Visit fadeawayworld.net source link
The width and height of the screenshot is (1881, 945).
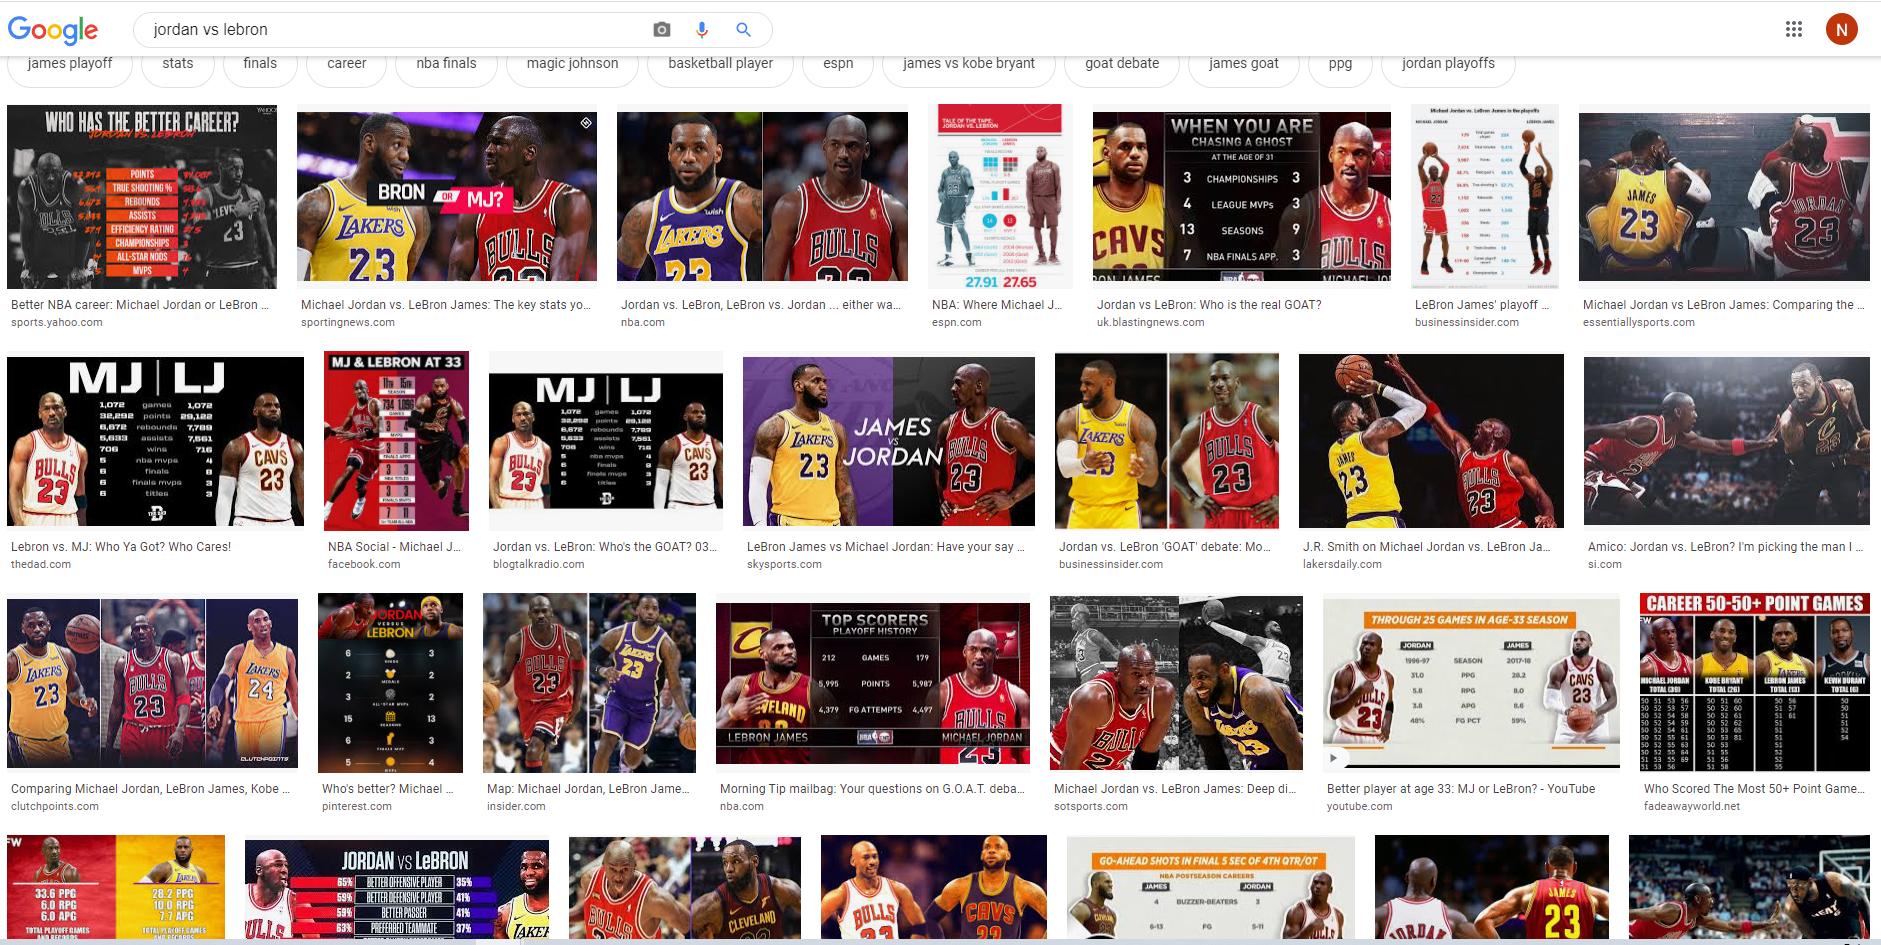(1692, 806)
